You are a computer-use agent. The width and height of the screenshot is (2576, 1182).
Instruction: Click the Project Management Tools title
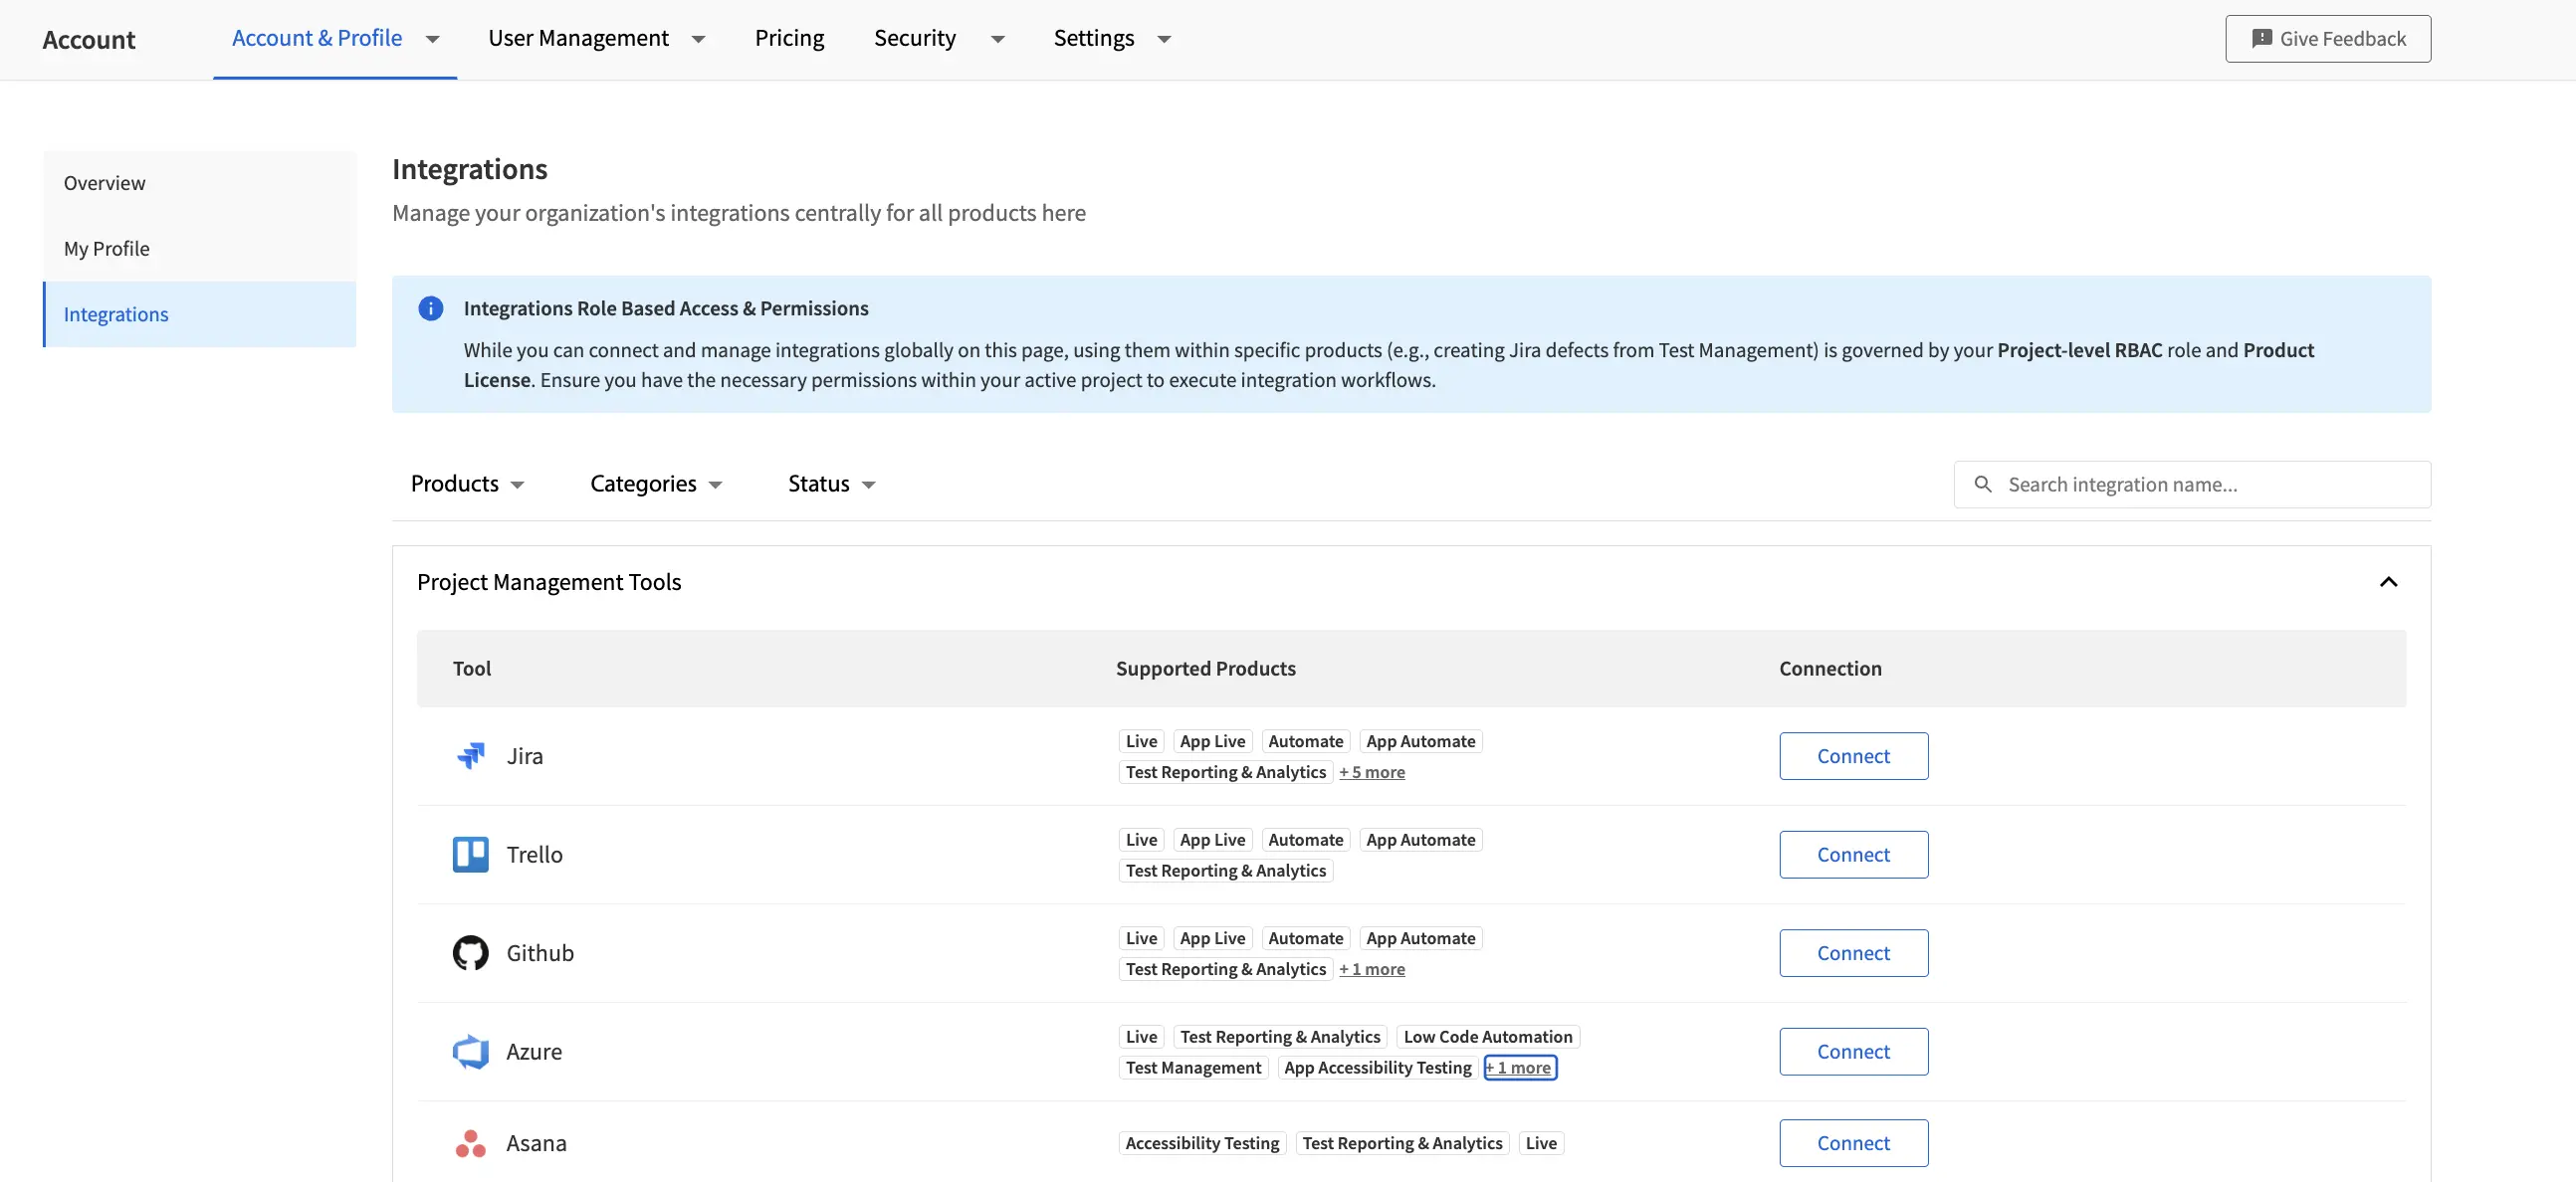click(549, 582)
